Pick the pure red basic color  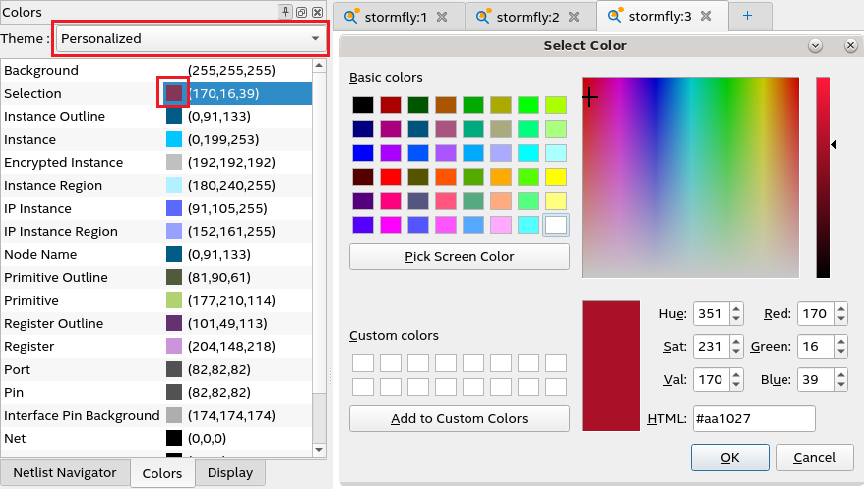click(390, 177)
